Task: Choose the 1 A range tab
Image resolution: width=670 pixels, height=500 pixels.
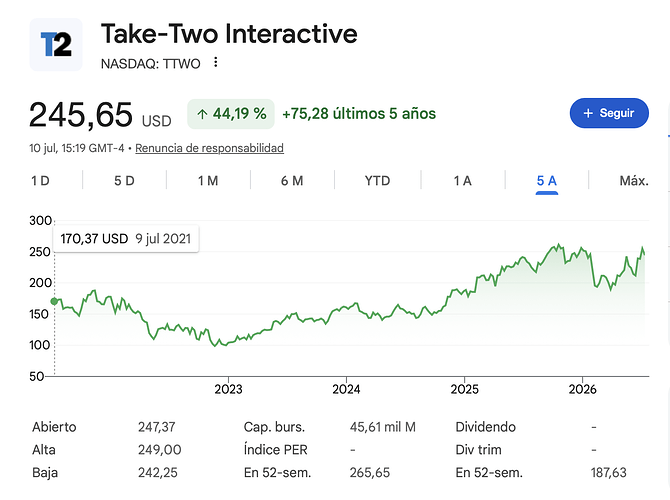Action: (x=463, y=181)
